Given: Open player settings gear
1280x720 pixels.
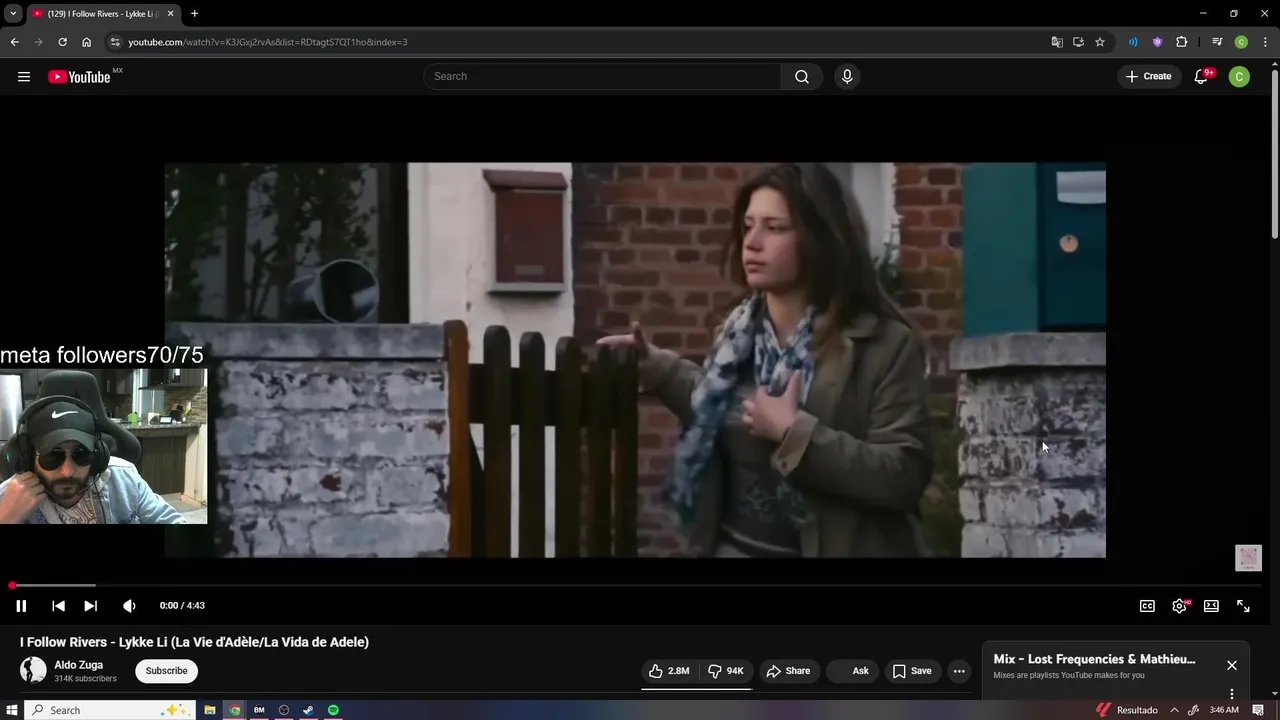Looking at the screenshot, I should click(x=1180, y=606).
